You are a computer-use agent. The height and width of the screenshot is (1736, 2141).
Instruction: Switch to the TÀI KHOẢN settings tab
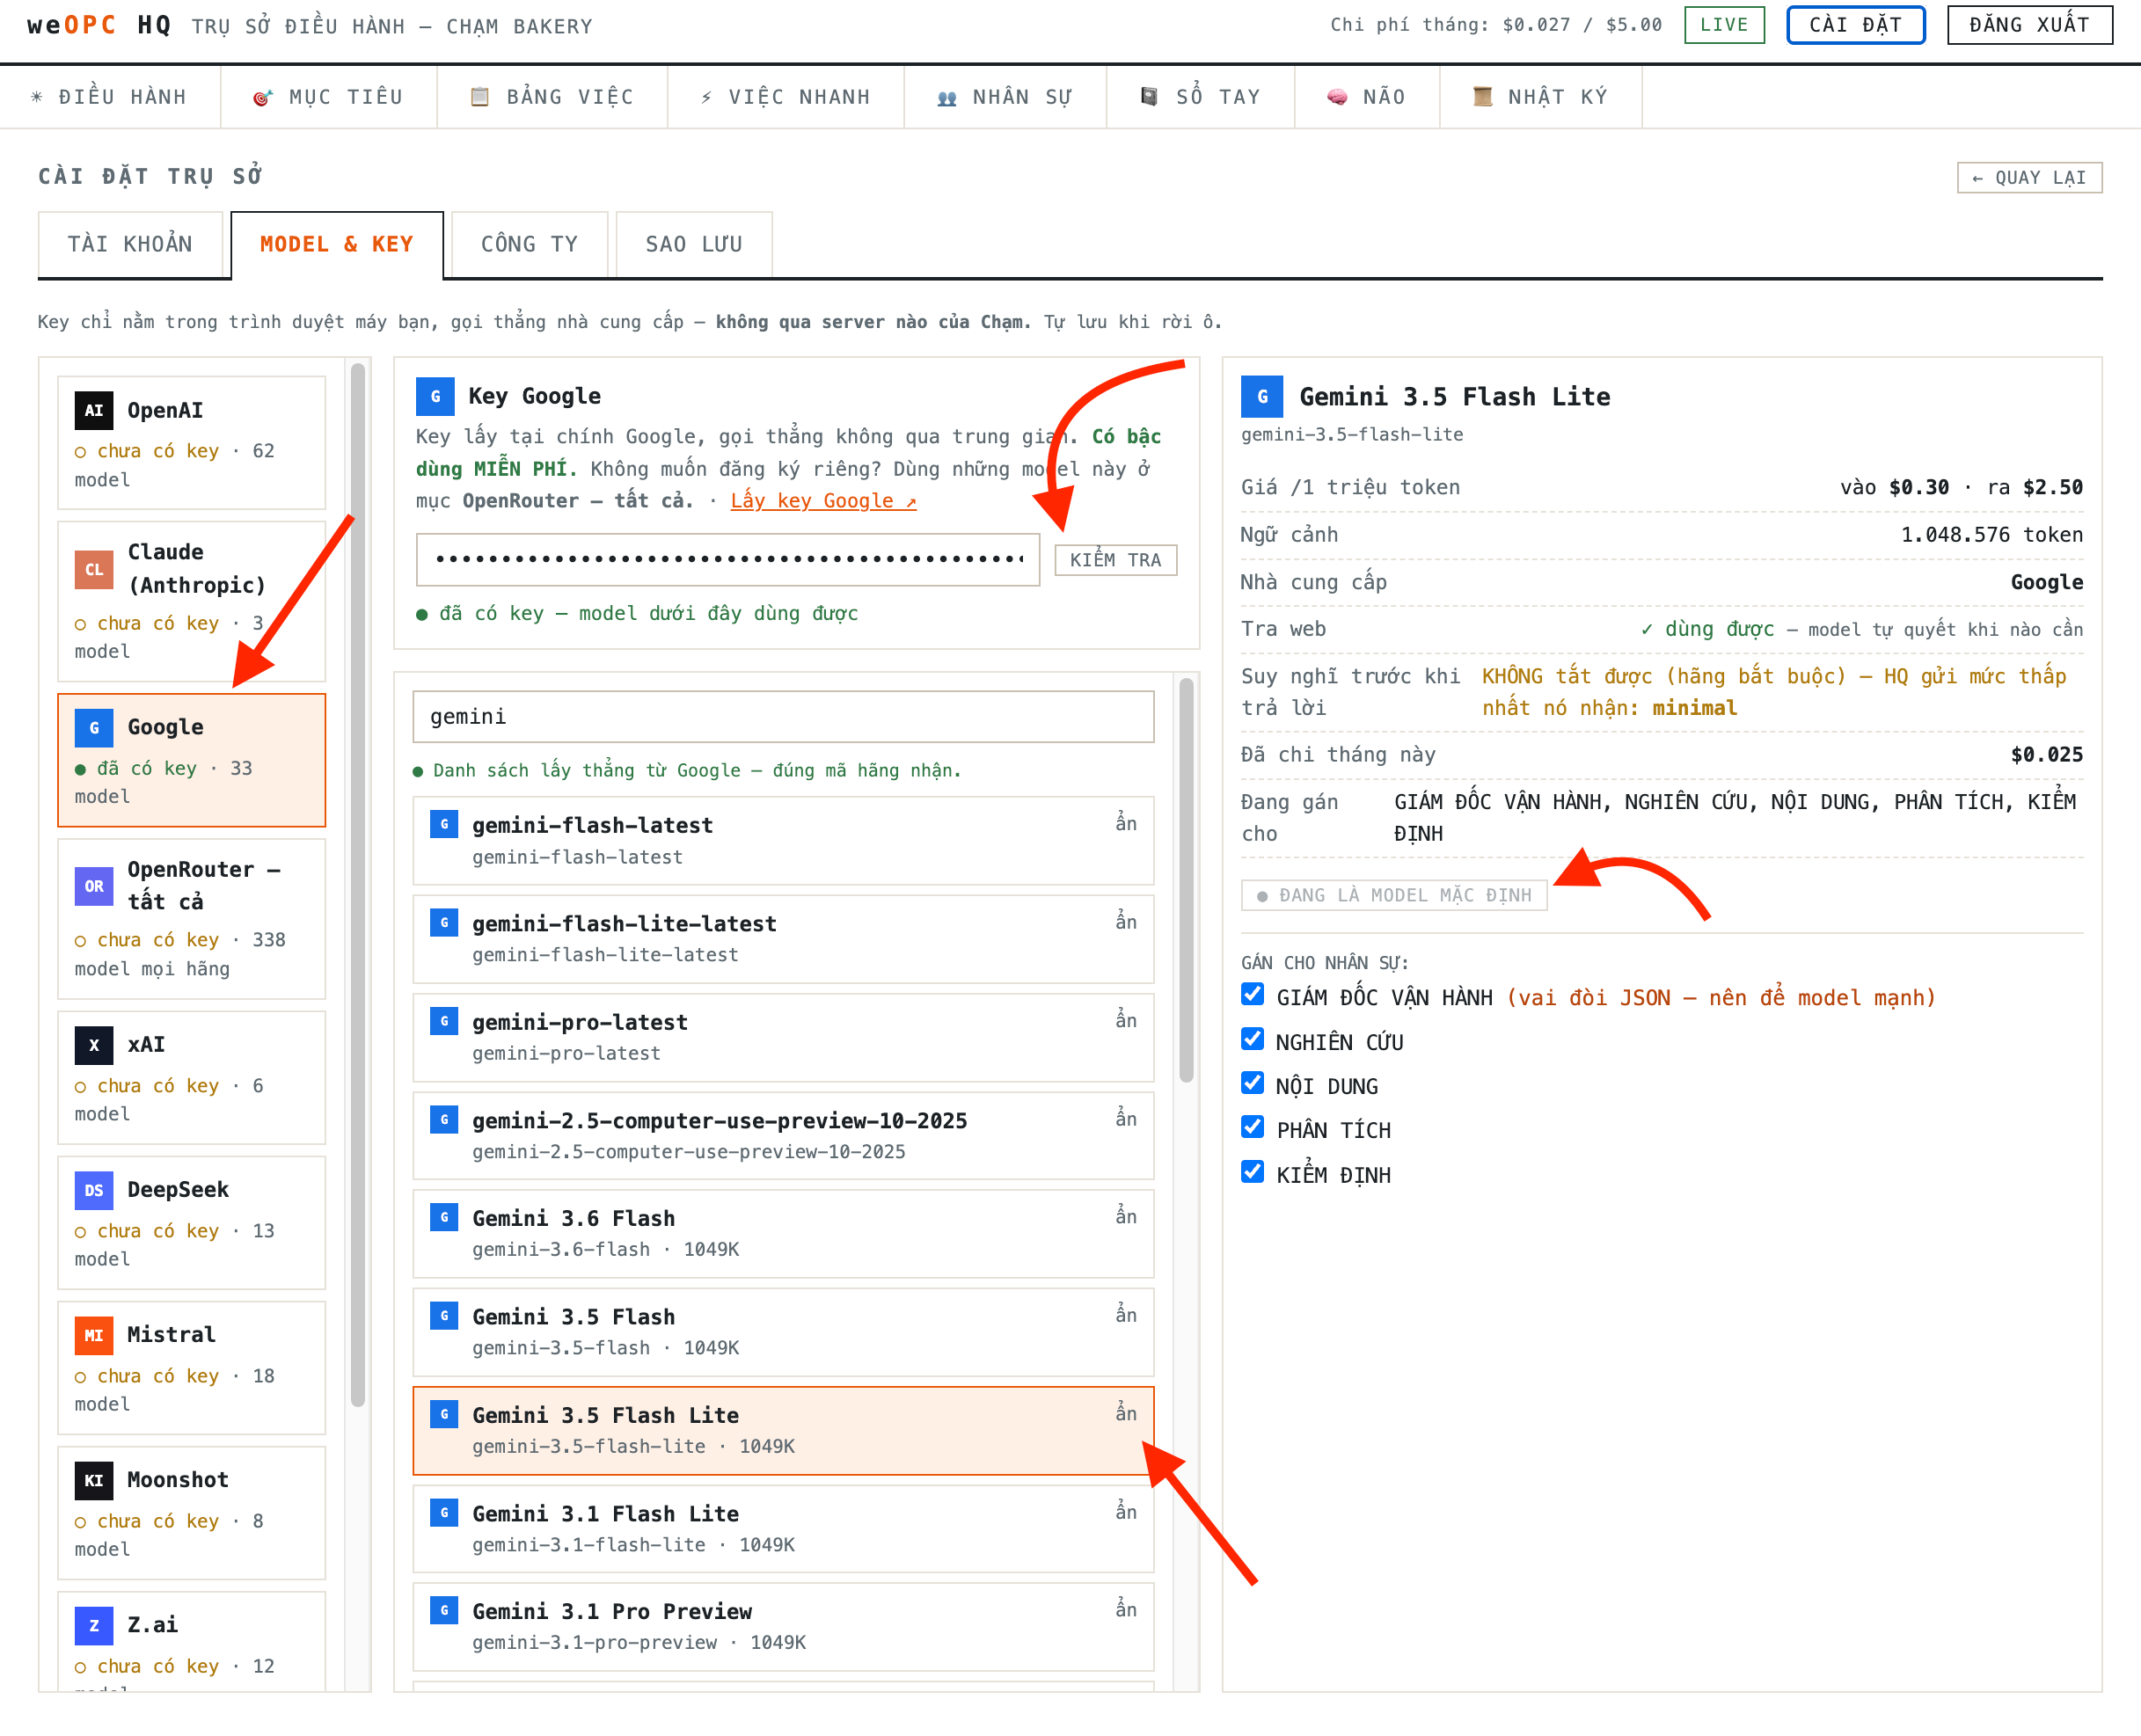(x=130, y=244)
